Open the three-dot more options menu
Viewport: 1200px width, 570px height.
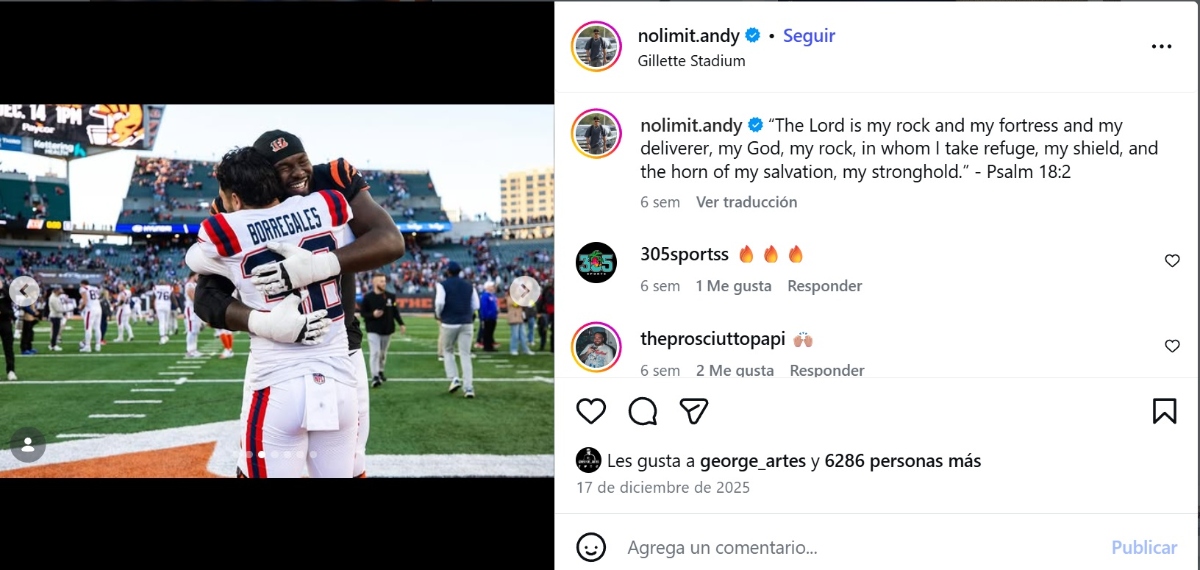coord(1161,46)
